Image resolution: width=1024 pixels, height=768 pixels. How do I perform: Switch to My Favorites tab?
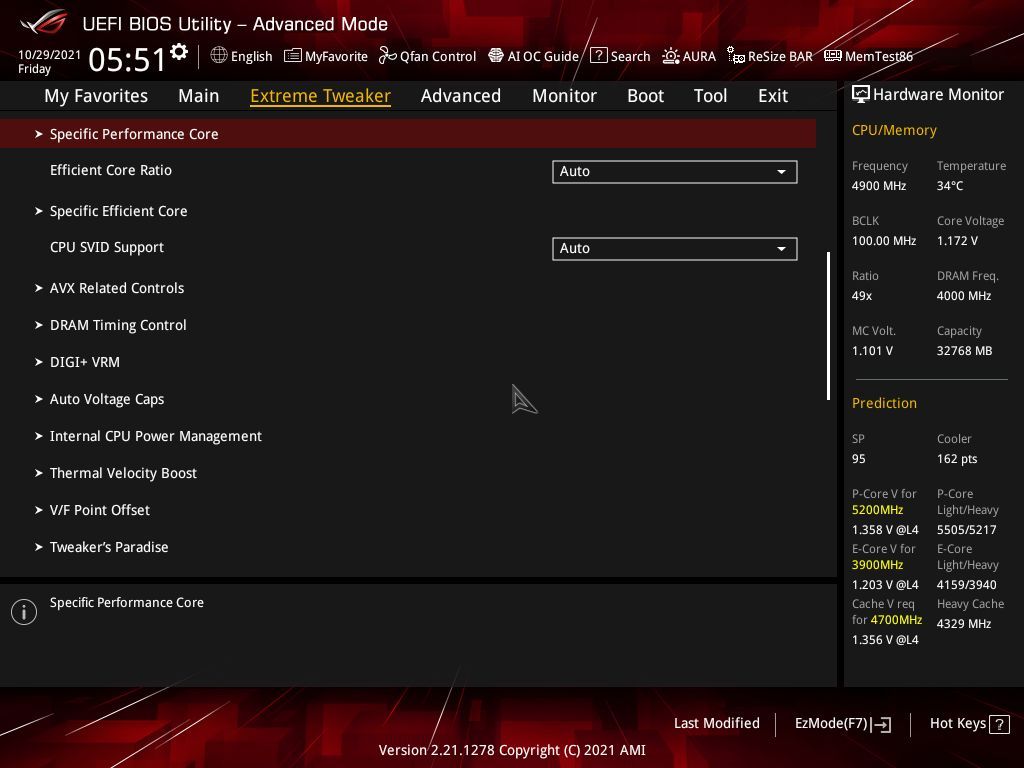click(x=96, y=96)
